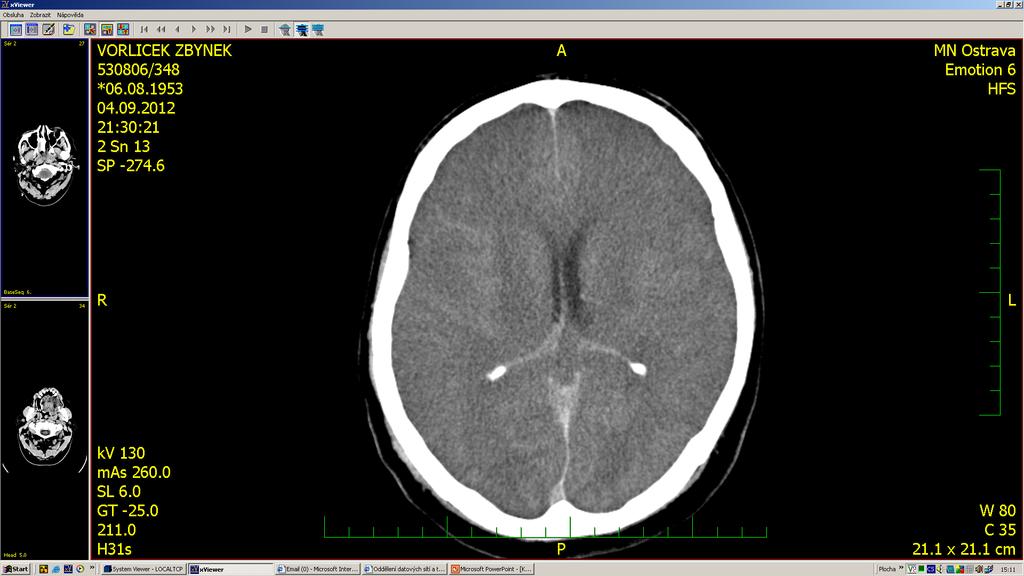Click the study date 04.09.2012
Screen dimensions: 1024x576
pyautogui.click(x=136, y=108)
